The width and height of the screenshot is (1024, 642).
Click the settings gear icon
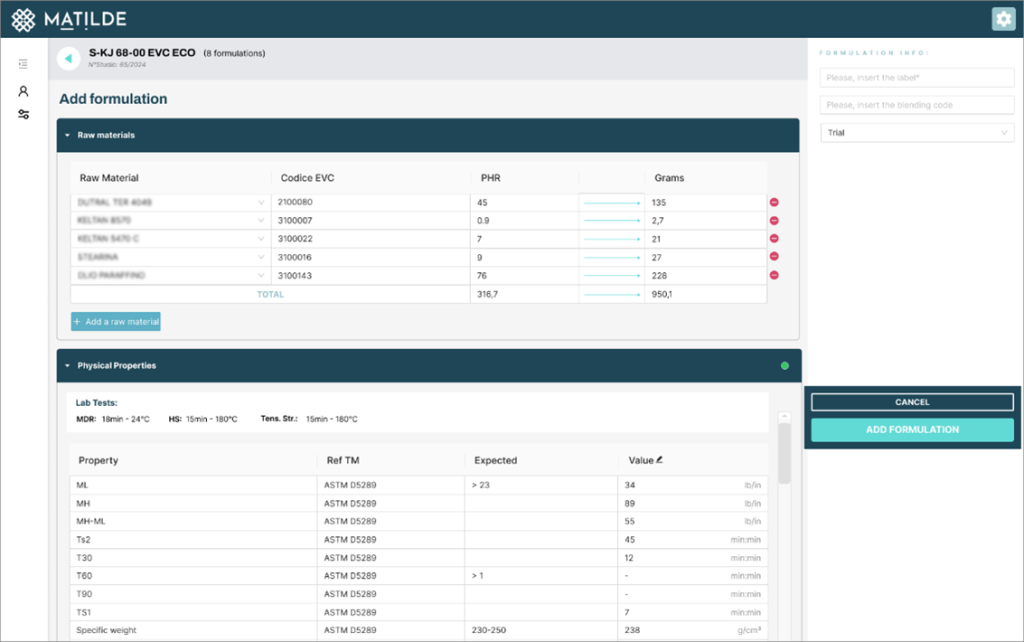(x=1002, y=19)
